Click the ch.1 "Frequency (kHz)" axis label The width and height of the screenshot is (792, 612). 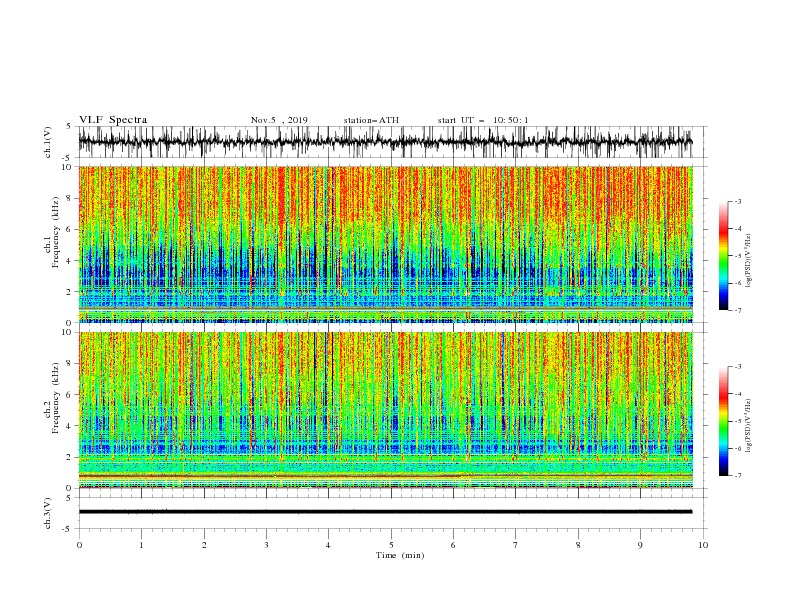point(56,233)
